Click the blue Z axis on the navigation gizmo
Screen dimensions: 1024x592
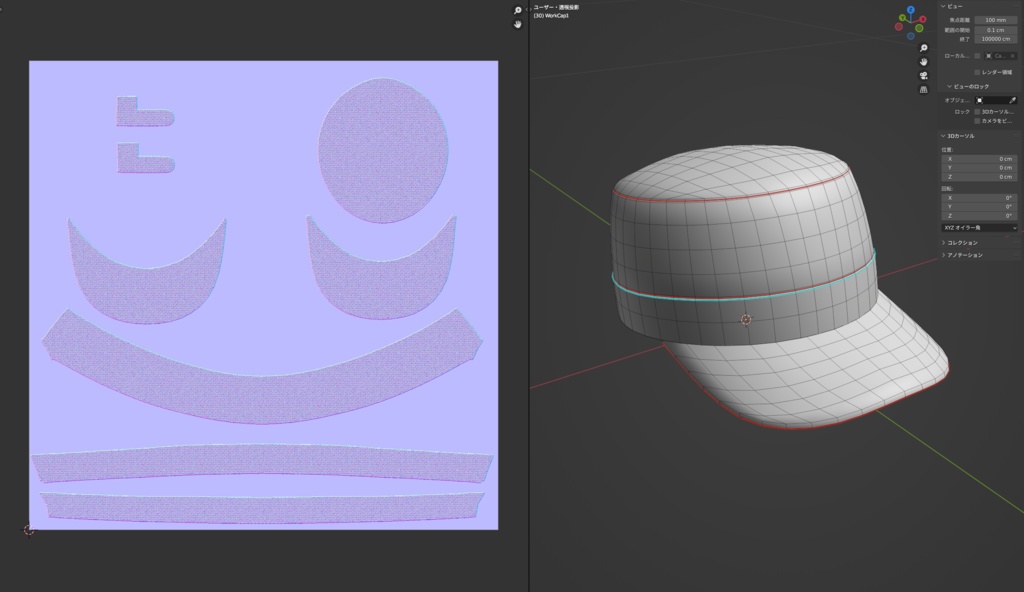pyautogui.click(x=911, y=8)
